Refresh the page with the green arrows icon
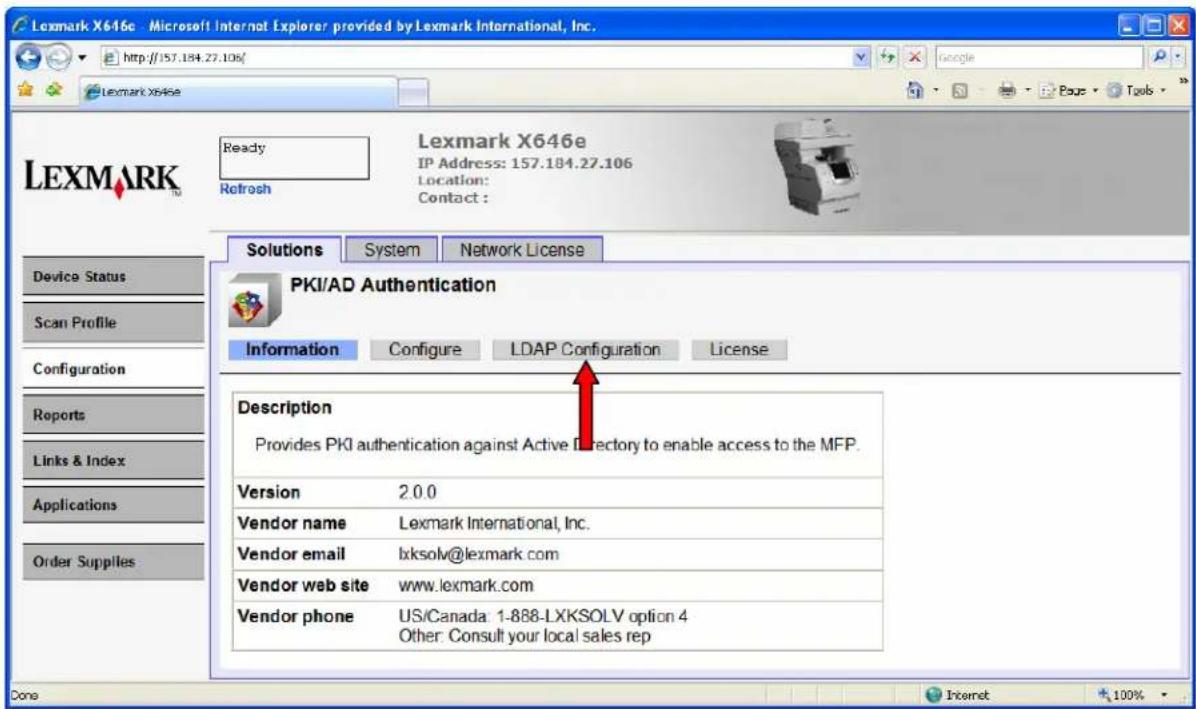Viewport: 1196px width, 709px height. [x=887, y=57]
